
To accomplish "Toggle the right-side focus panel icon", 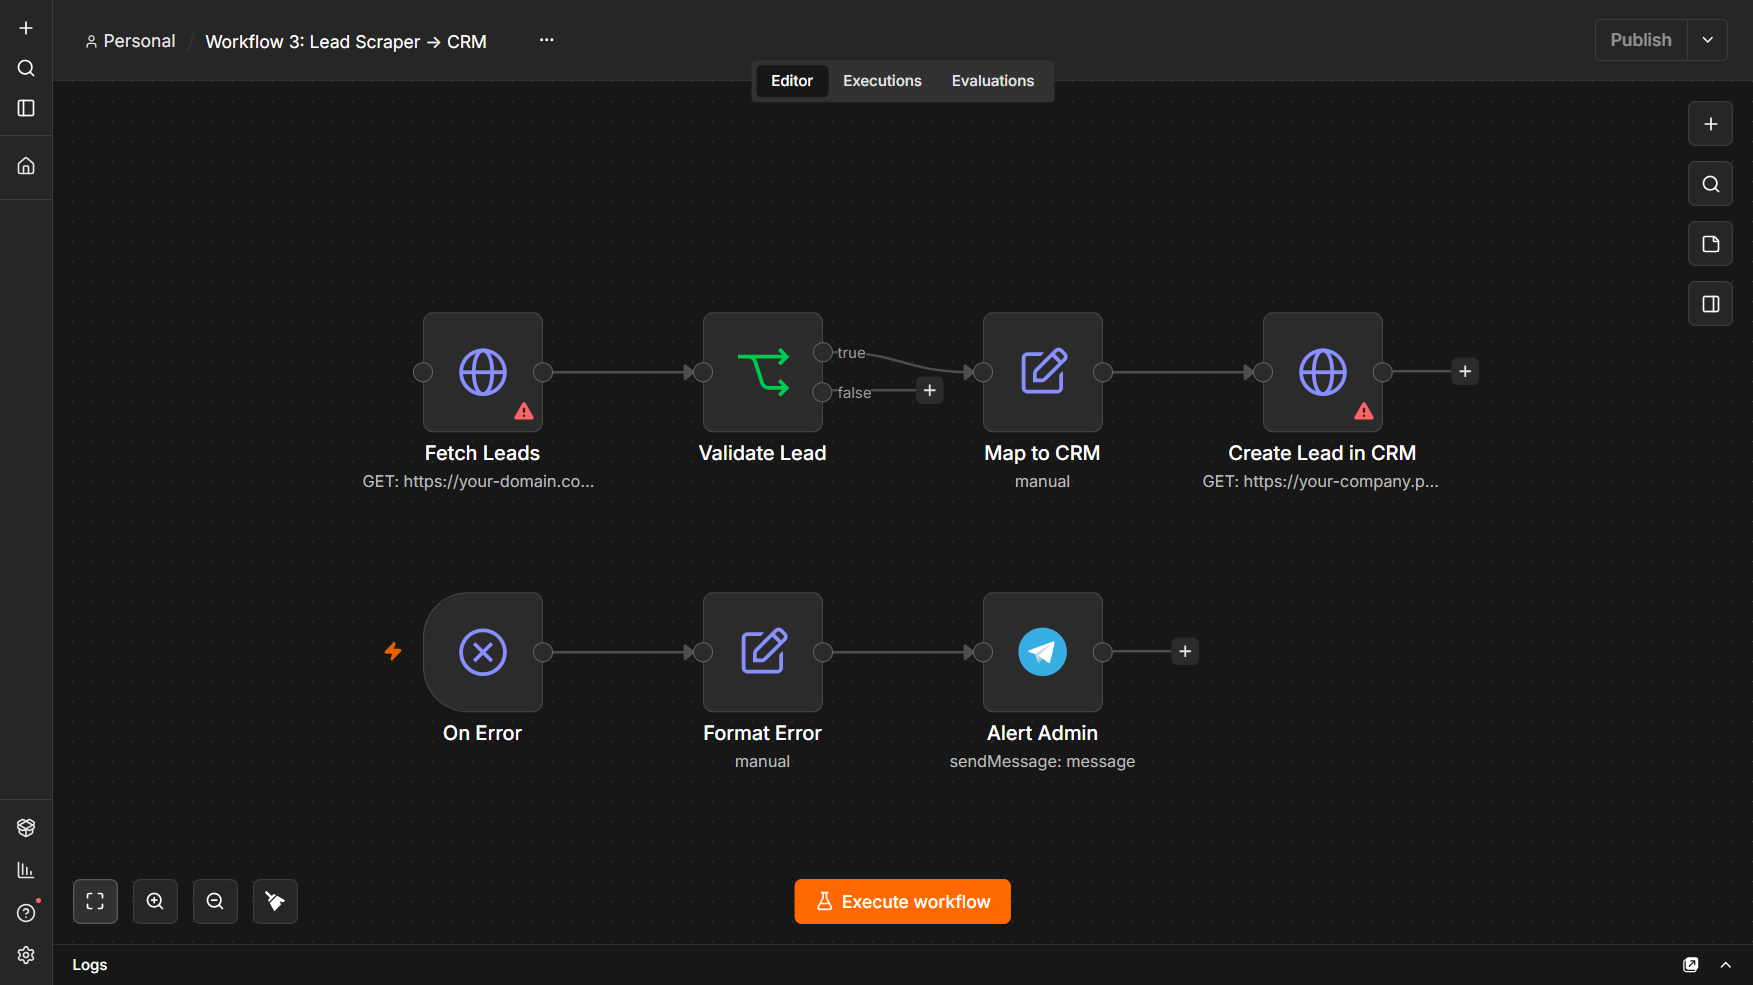I will click(x=1710, y=304).
